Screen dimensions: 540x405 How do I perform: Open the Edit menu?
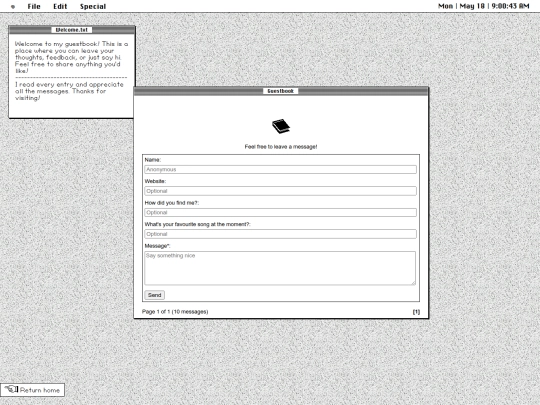(60, 7)
